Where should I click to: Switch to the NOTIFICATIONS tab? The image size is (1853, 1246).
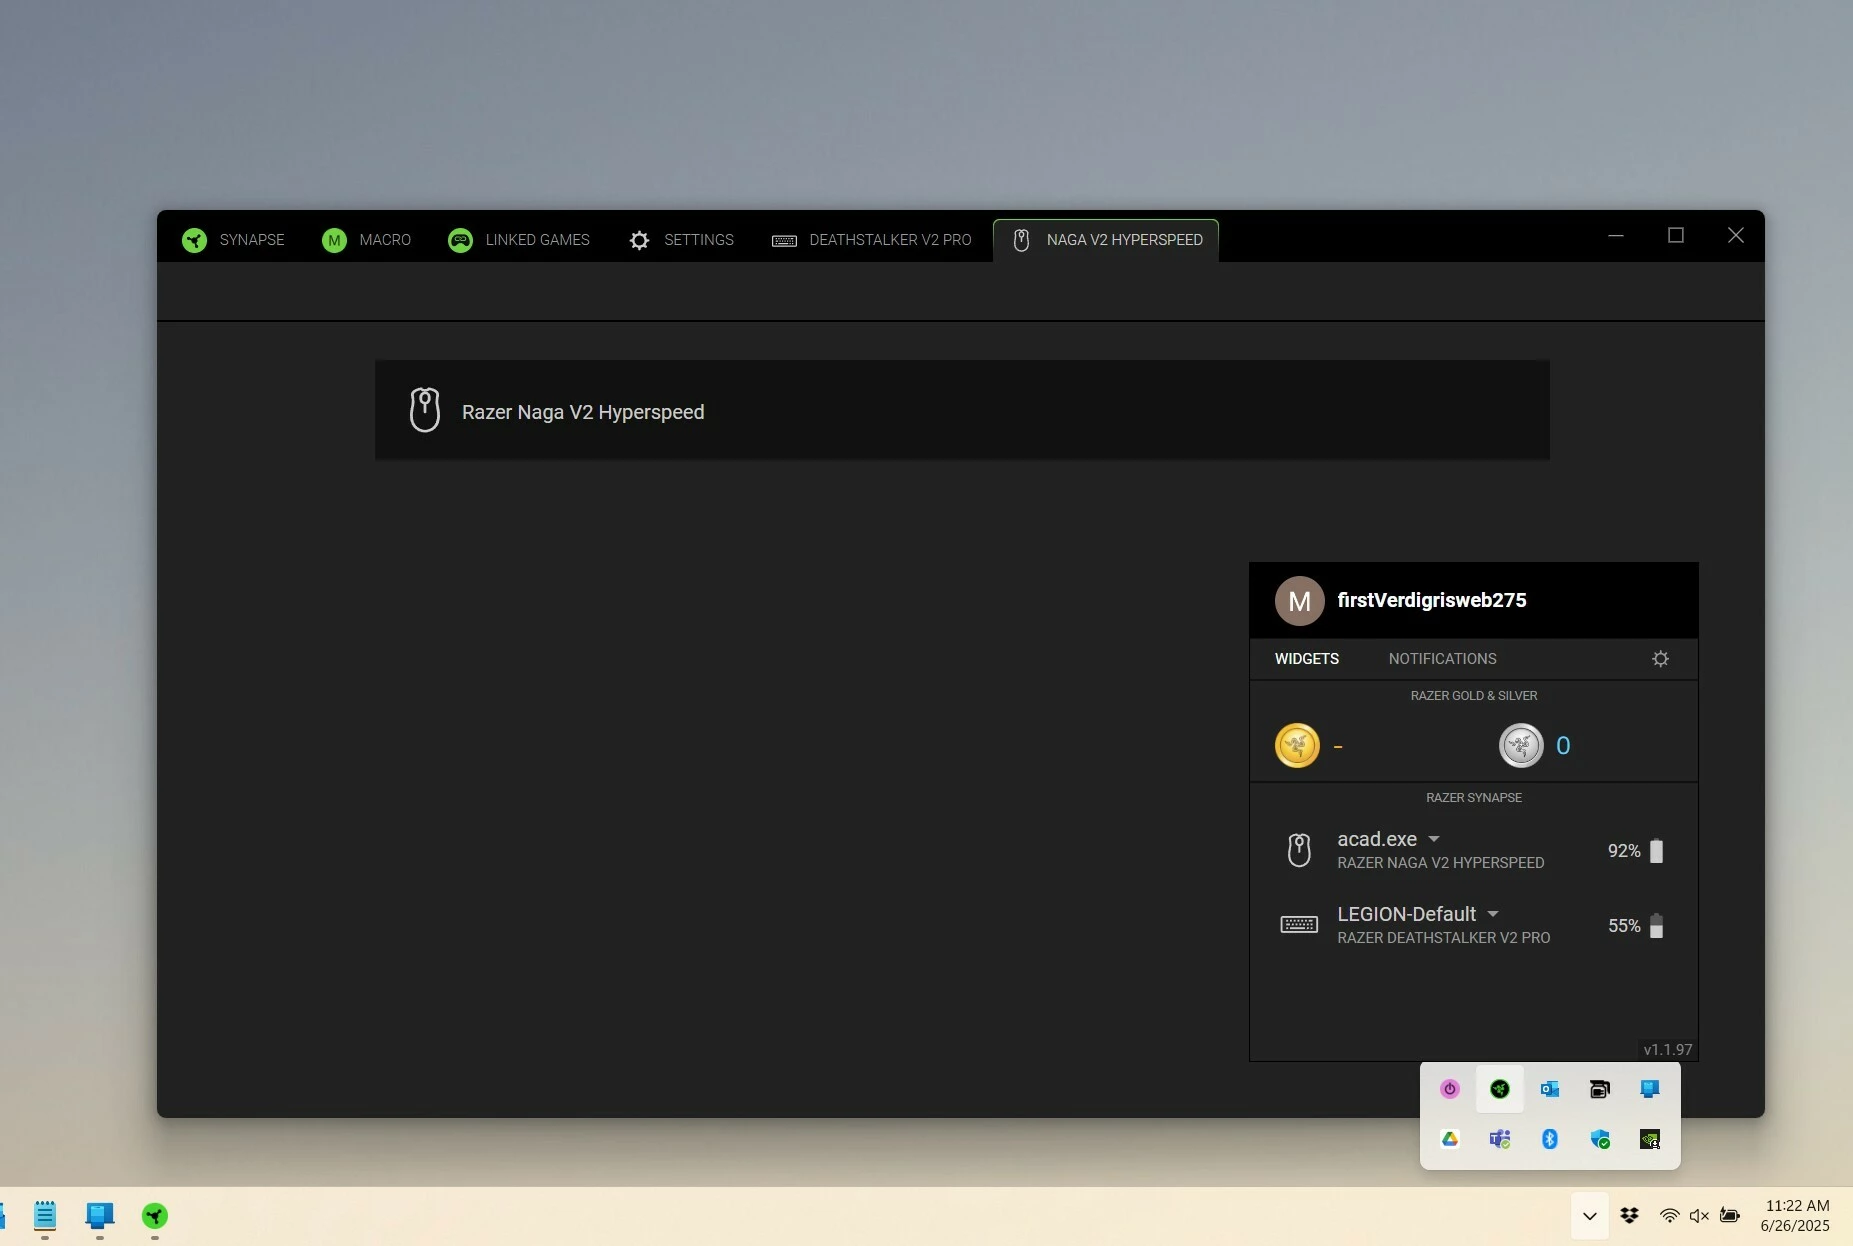1442,658
